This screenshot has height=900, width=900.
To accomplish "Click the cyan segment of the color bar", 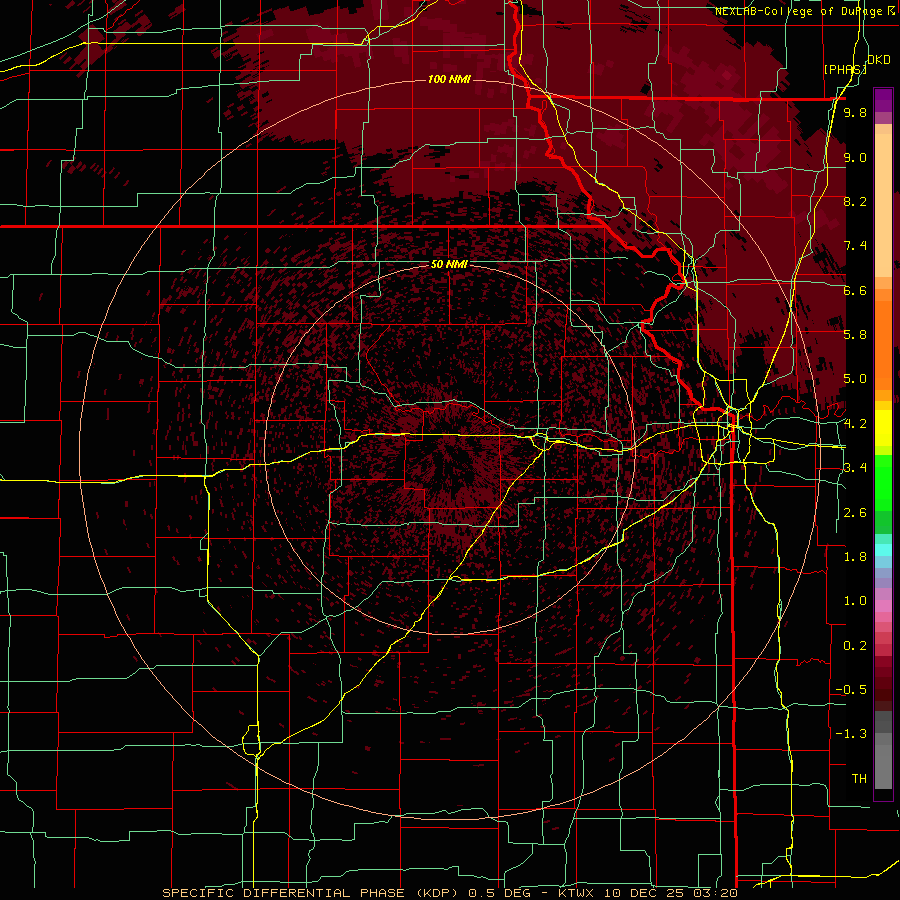I will [x=883, y=550].
